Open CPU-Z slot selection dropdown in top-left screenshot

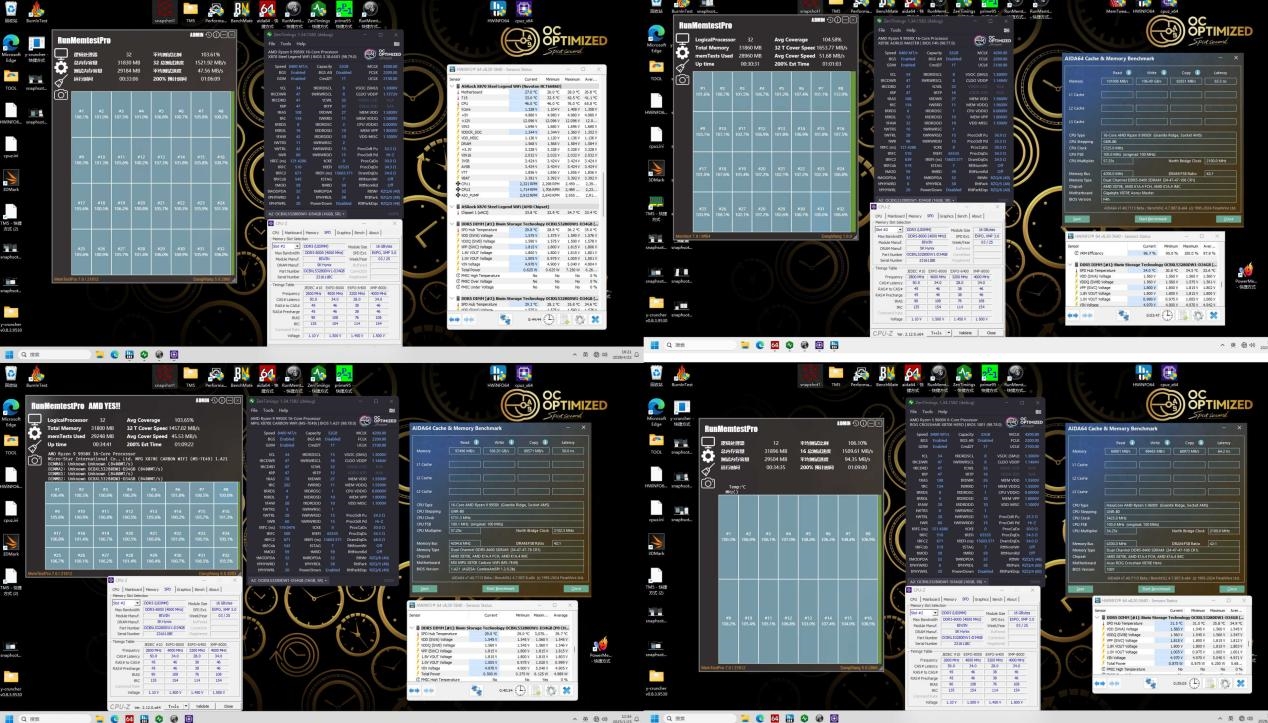[x=285, y=246]
